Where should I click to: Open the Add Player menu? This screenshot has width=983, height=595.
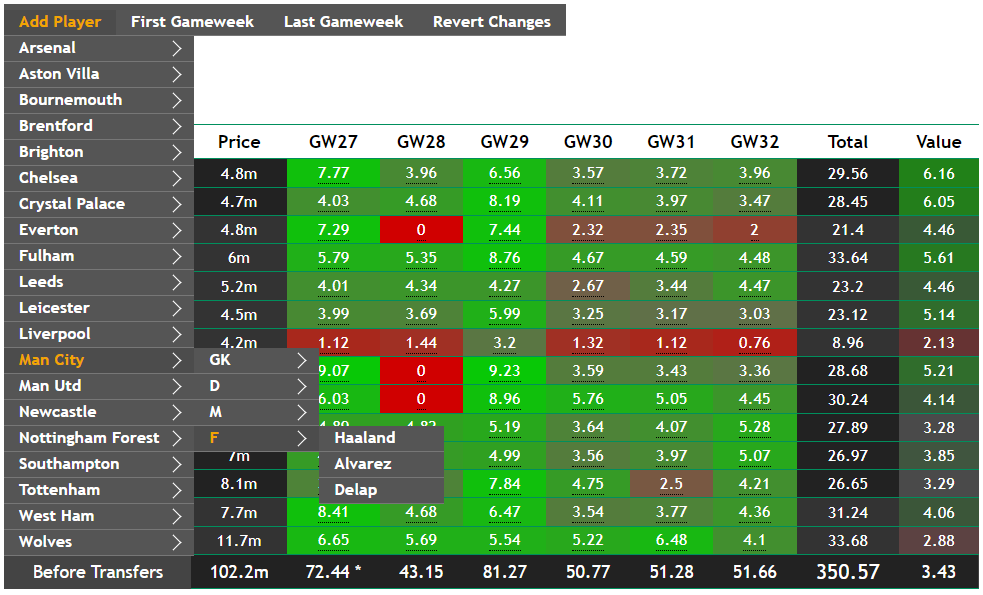(60, 21)
